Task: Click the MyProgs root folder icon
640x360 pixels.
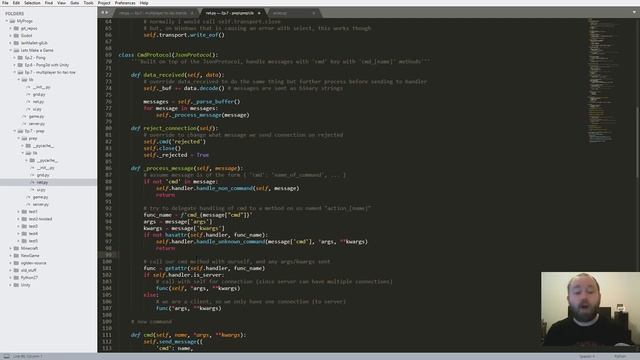Action: (x=12, y=21)
